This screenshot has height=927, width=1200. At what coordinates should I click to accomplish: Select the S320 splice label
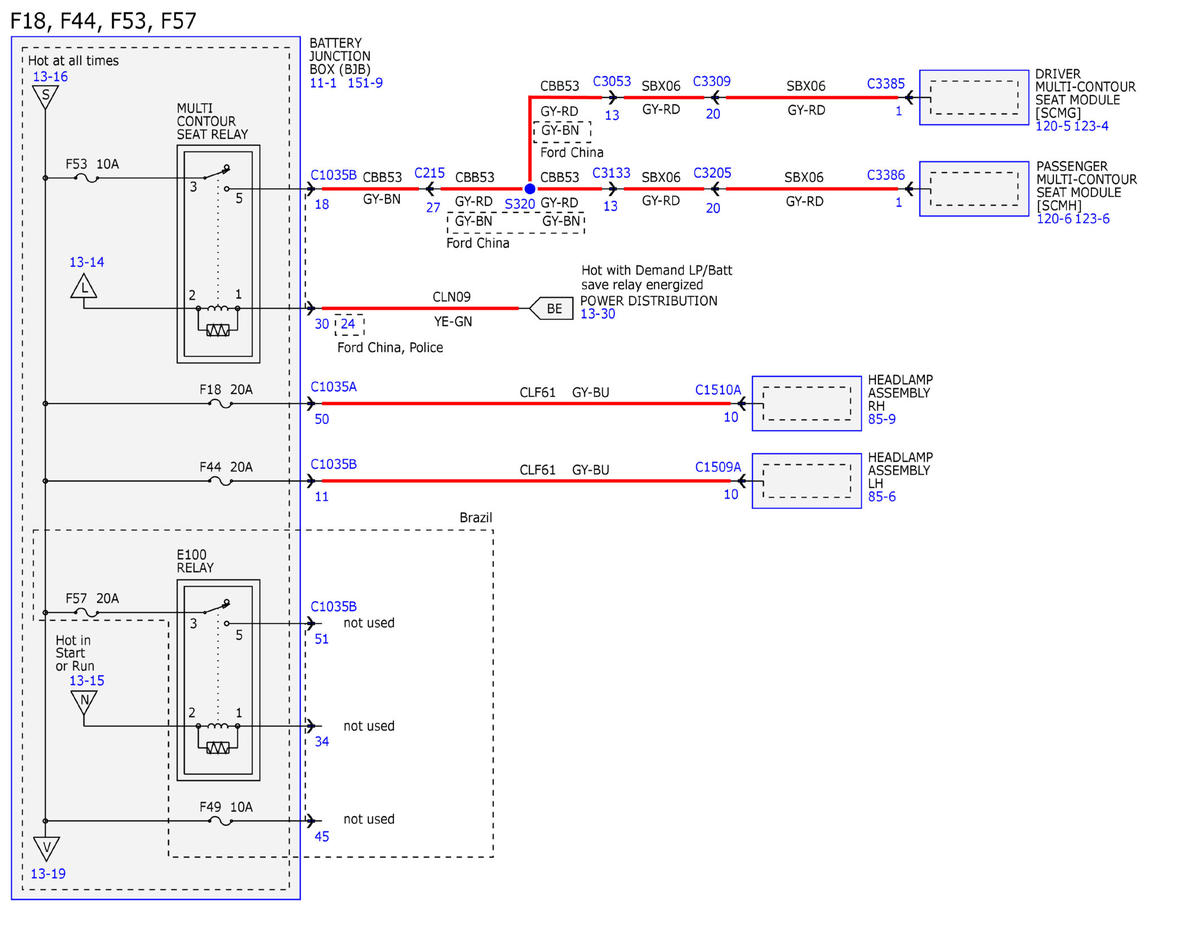[520, 204]
